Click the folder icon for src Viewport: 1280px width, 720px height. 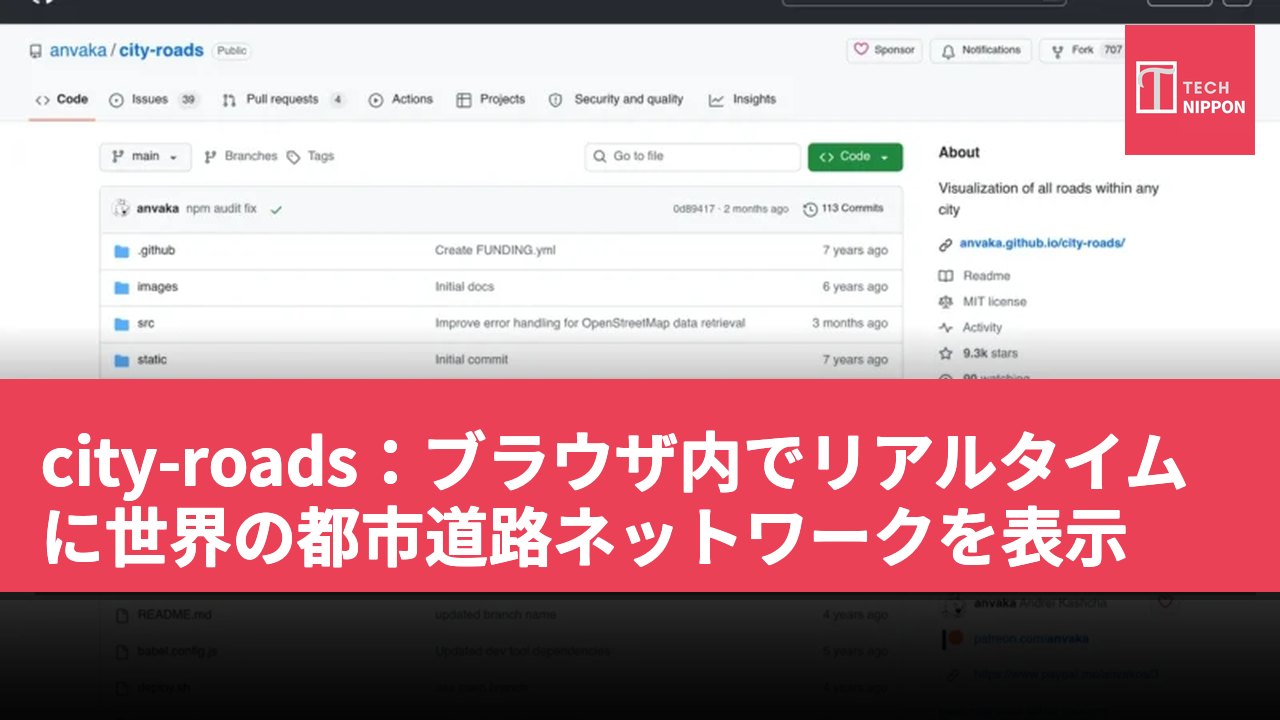click(x=122, y=324)
